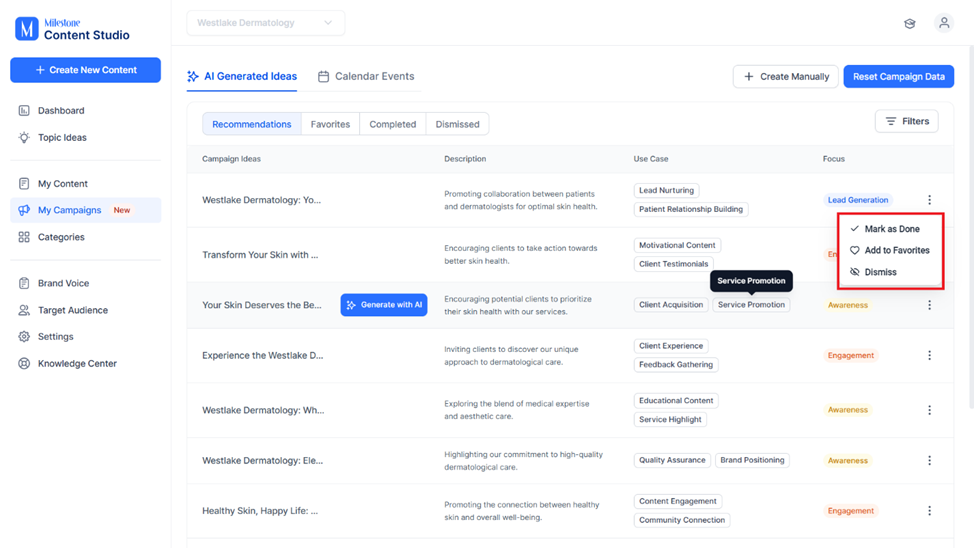Click the Campaign Ideas column header
This screenshot has height=548, width=974.
(231, 159)
